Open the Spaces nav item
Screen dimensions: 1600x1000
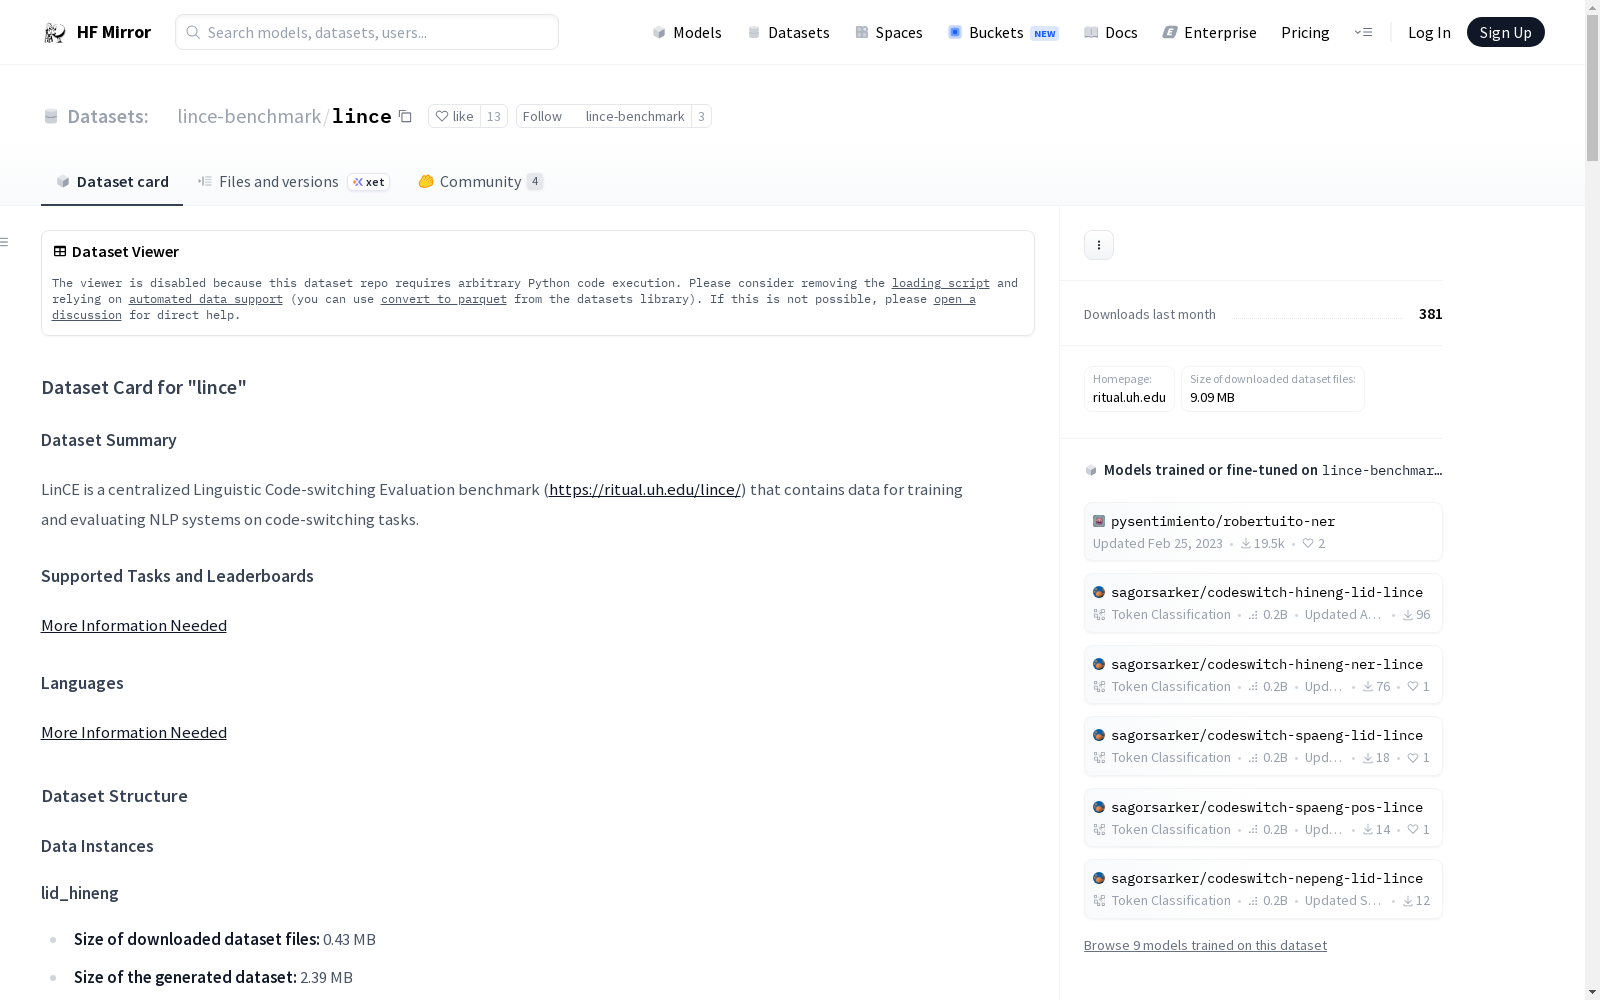coord(889,32)
